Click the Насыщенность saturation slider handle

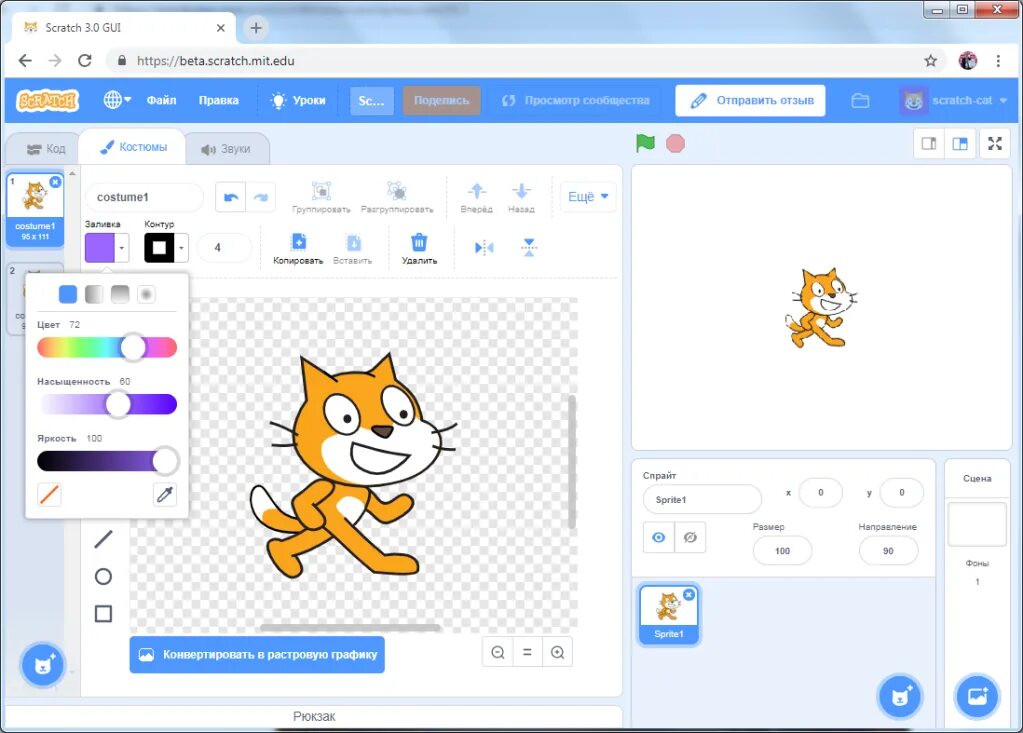click(118, 404)
